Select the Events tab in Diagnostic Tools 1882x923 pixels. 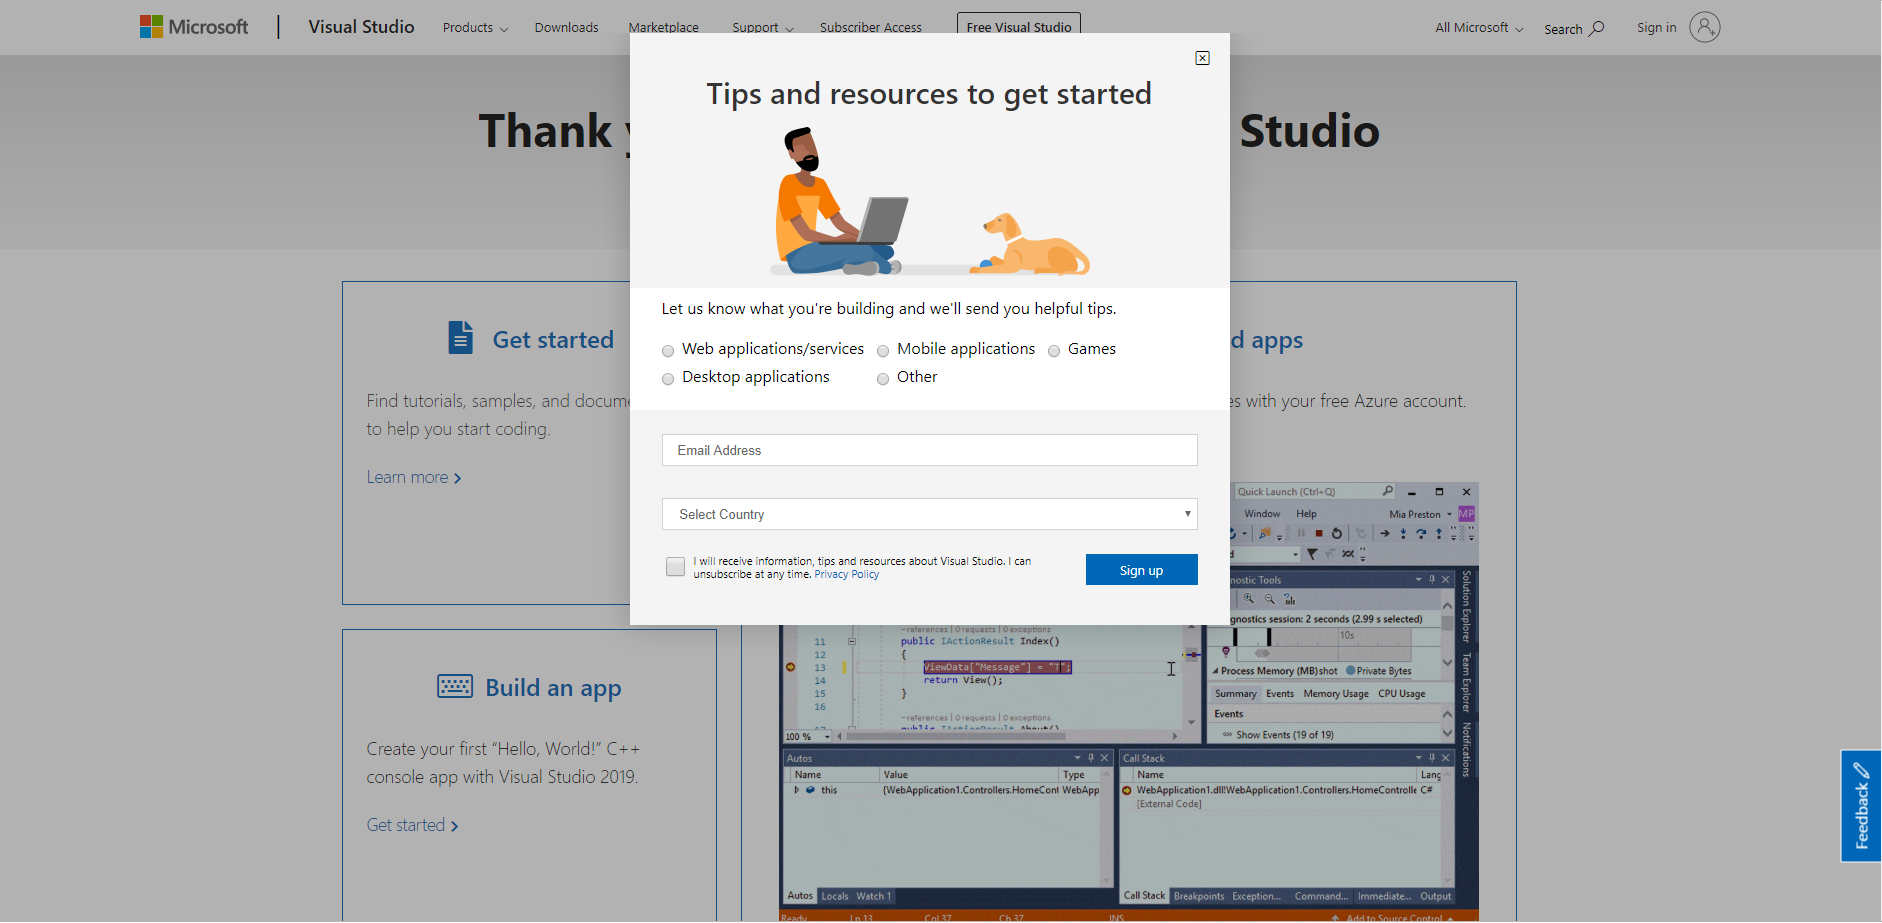(1280, 694)
